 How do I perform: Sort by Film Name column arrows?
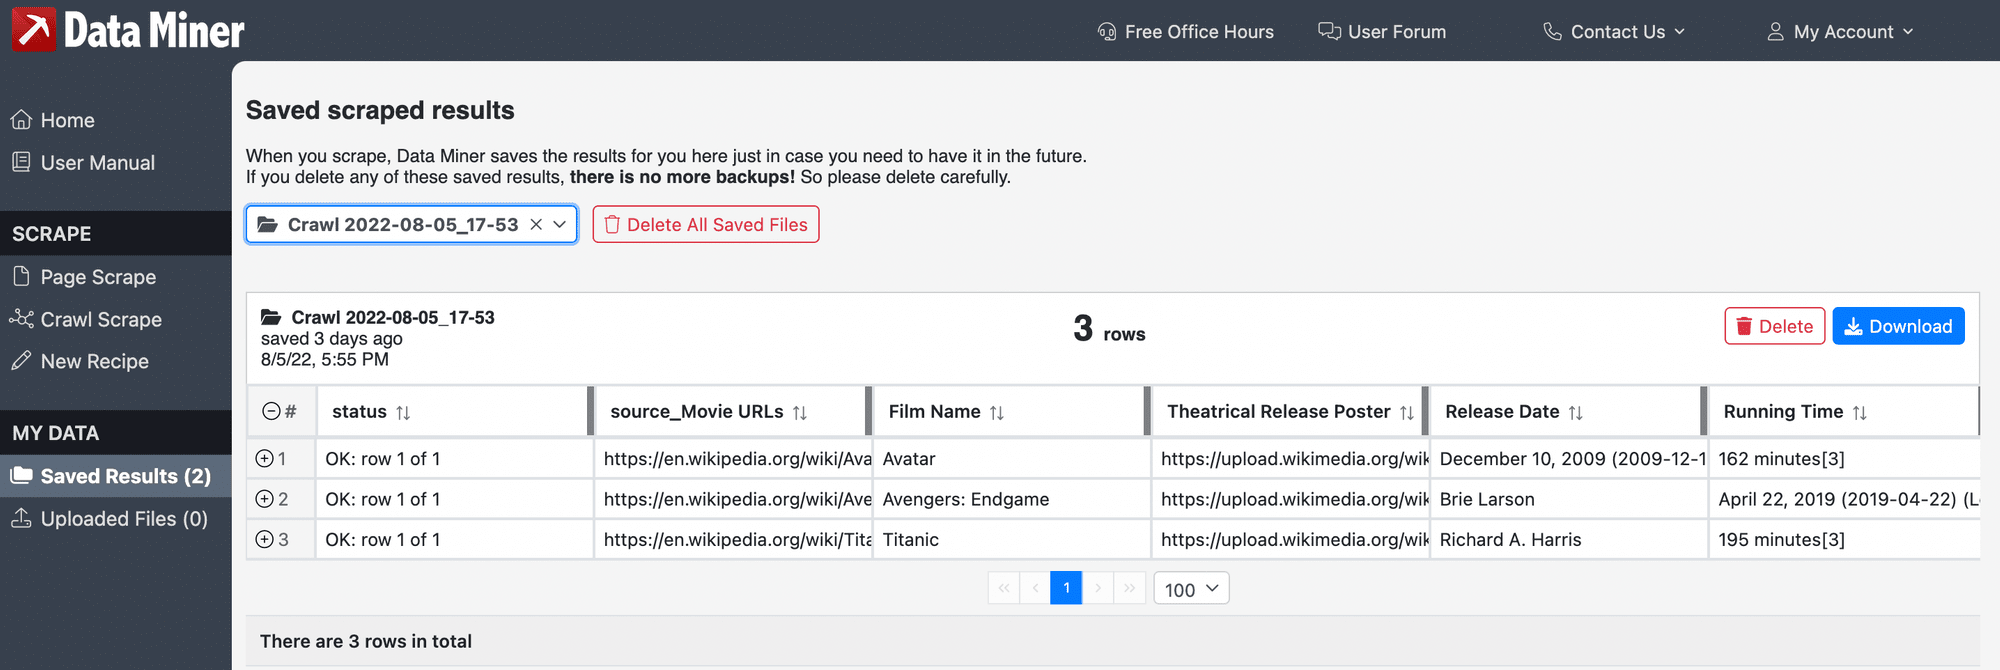click(x=997, y=412)
